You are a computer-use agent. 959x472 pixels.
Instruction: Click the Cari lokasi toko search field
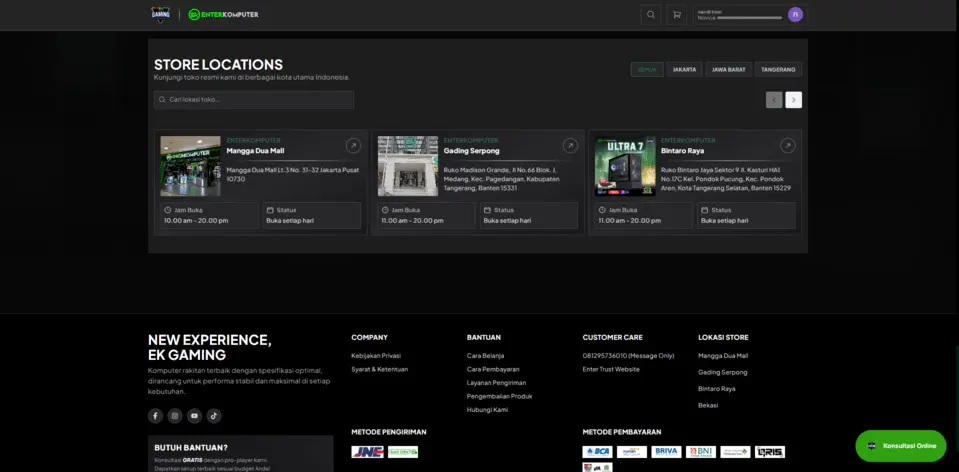click(254, 100)
